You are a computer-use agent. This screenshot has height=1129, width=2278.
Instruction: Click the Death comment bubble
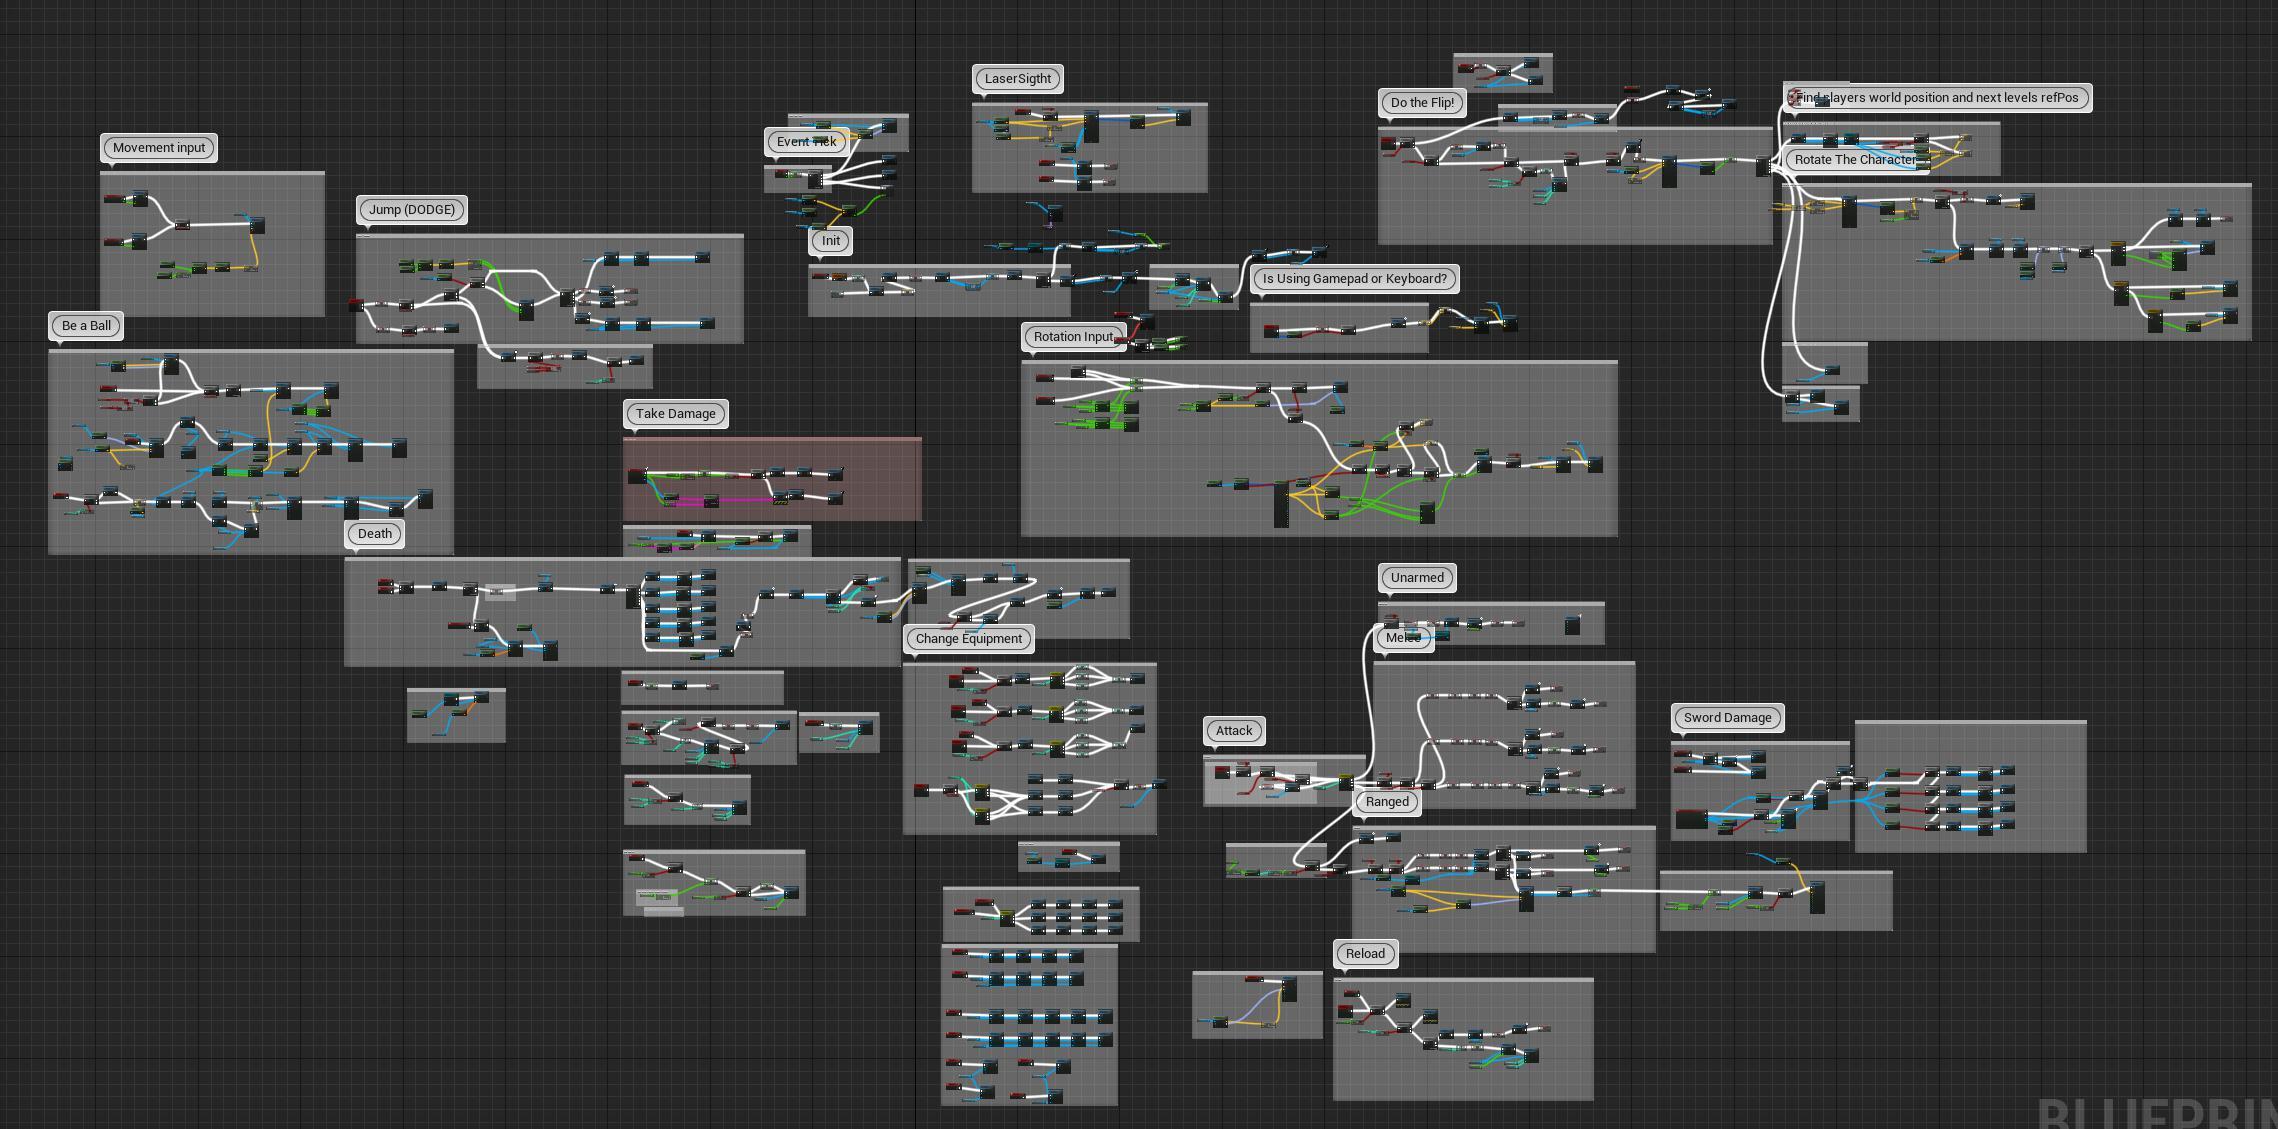coord(375,534)
